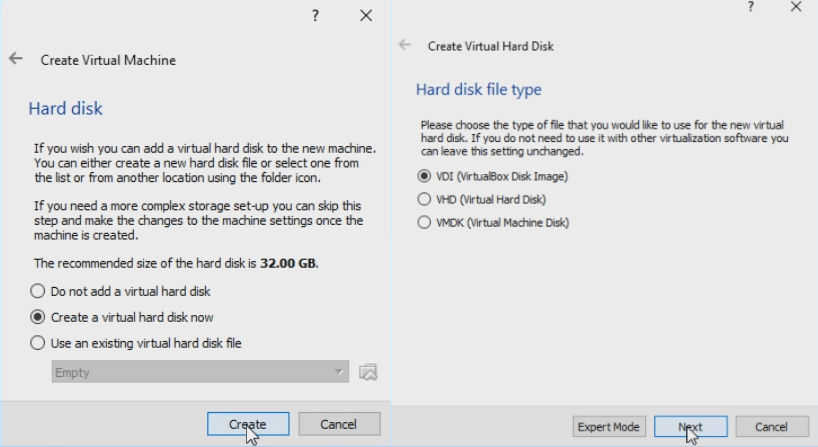Click the Hard disk file type heading
Image resolution: width=818 pixels, height=447 pixels.
tap(478, 90)
